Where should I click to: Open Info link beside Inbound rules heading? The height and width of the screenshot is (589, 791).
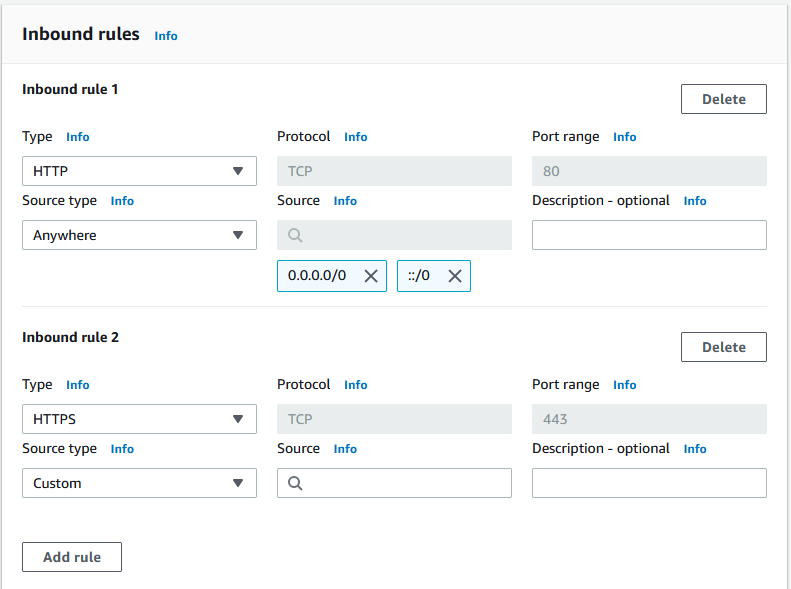tap(166, 36)
